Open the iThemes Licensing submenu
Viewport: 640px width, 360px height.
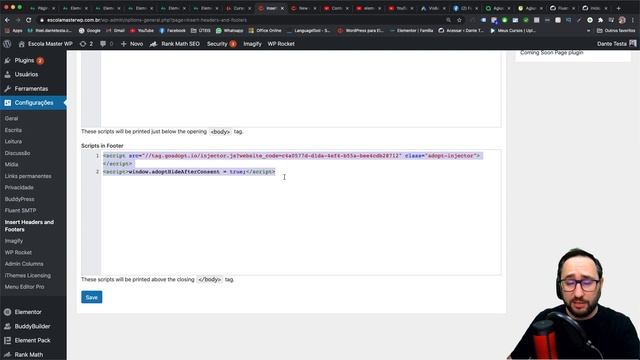point(28,275)
